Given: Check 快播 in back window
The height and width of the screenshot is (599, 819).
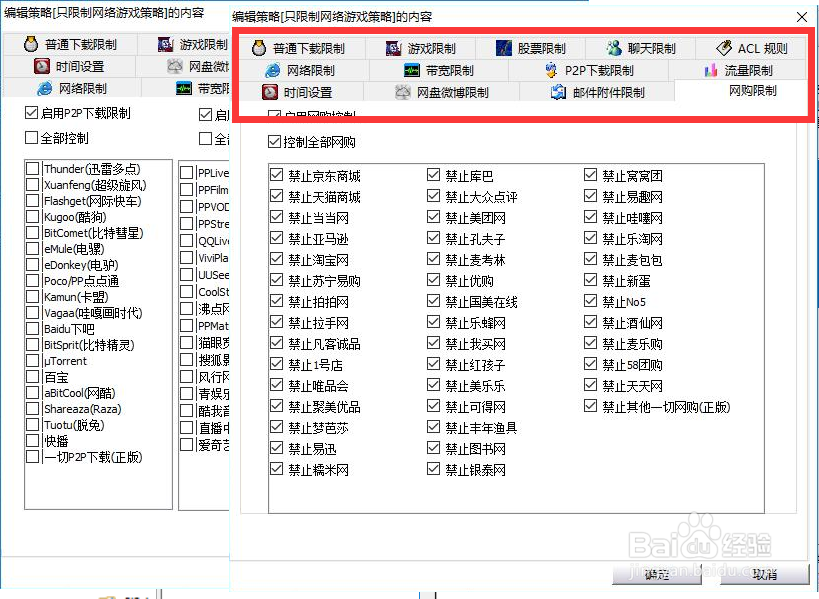Looking at the screenshot, I should pos(32,441).
